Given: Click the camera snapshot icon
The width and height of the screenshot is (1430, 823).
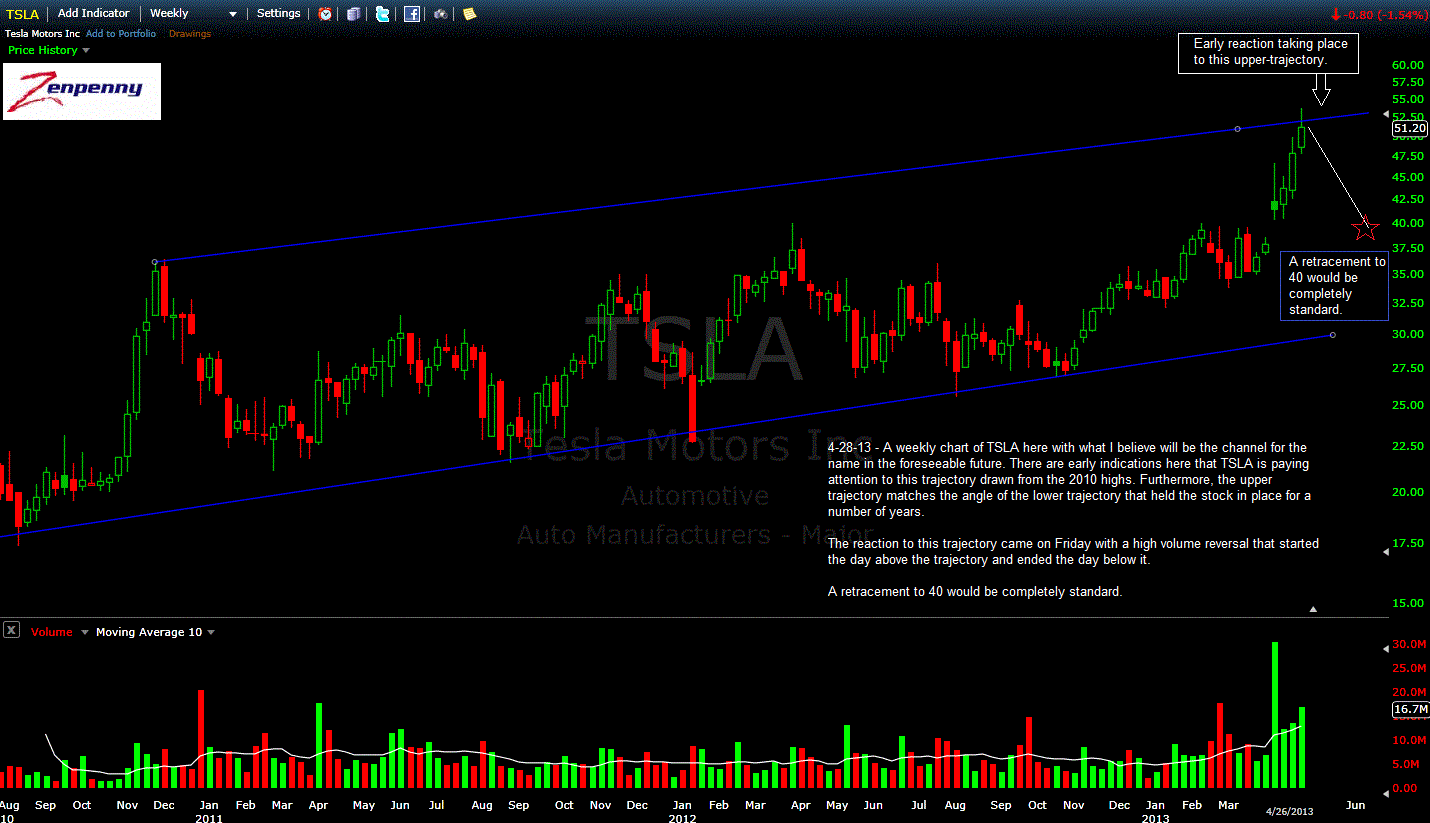Looking at the screenshot, I should coord(441,14).
